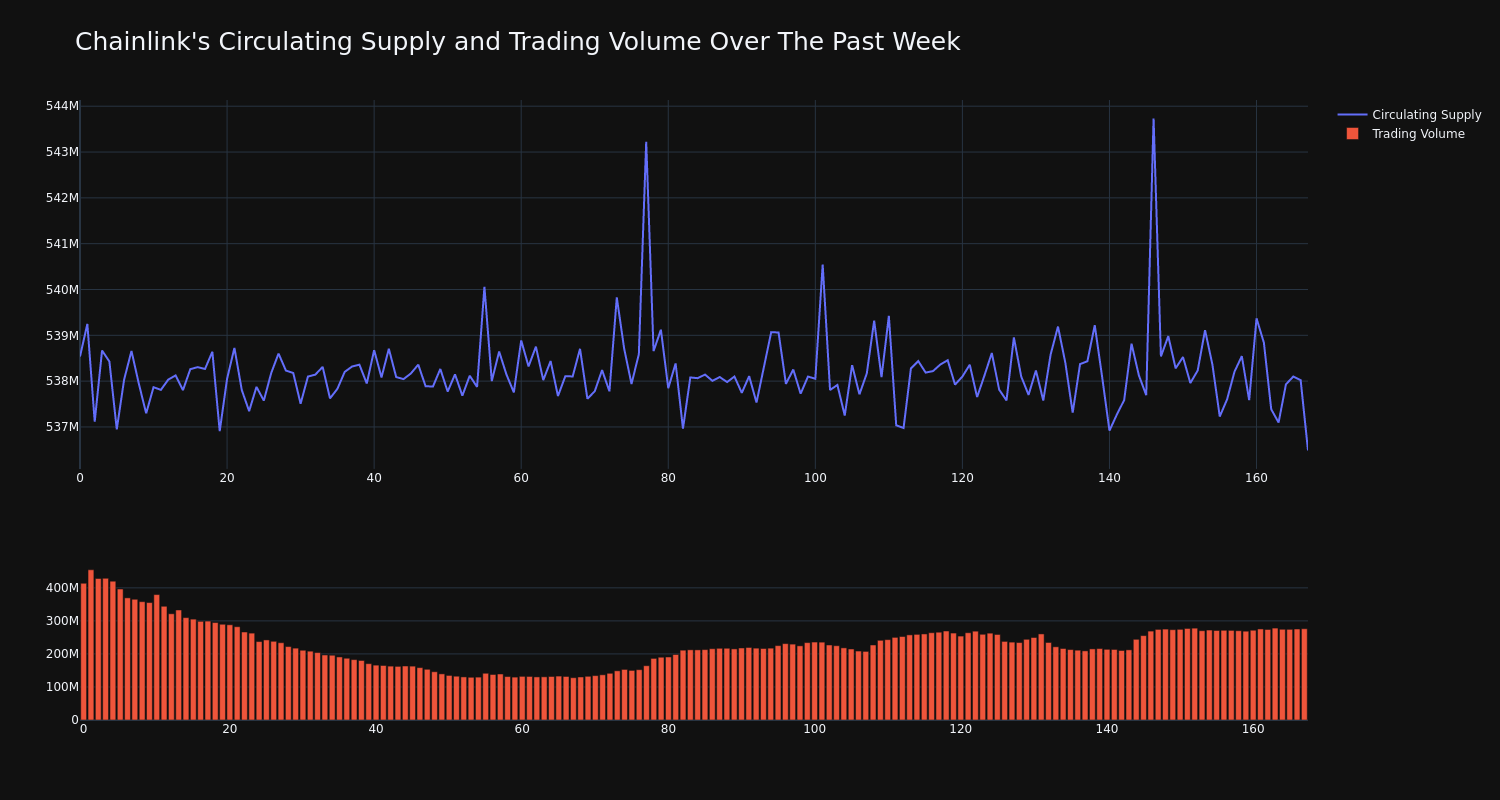Click x-axis label 80 on supply chart
This screenshot has height=800, width=1500.
pos(668,478)
